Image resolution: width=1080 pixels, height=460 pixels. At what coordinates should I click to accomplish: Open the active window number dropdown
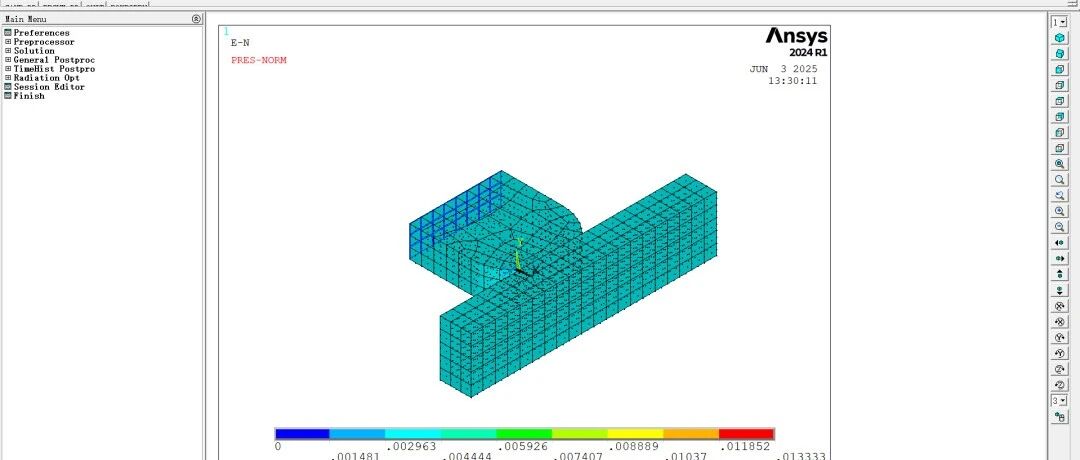click(x=1060, y=21)
